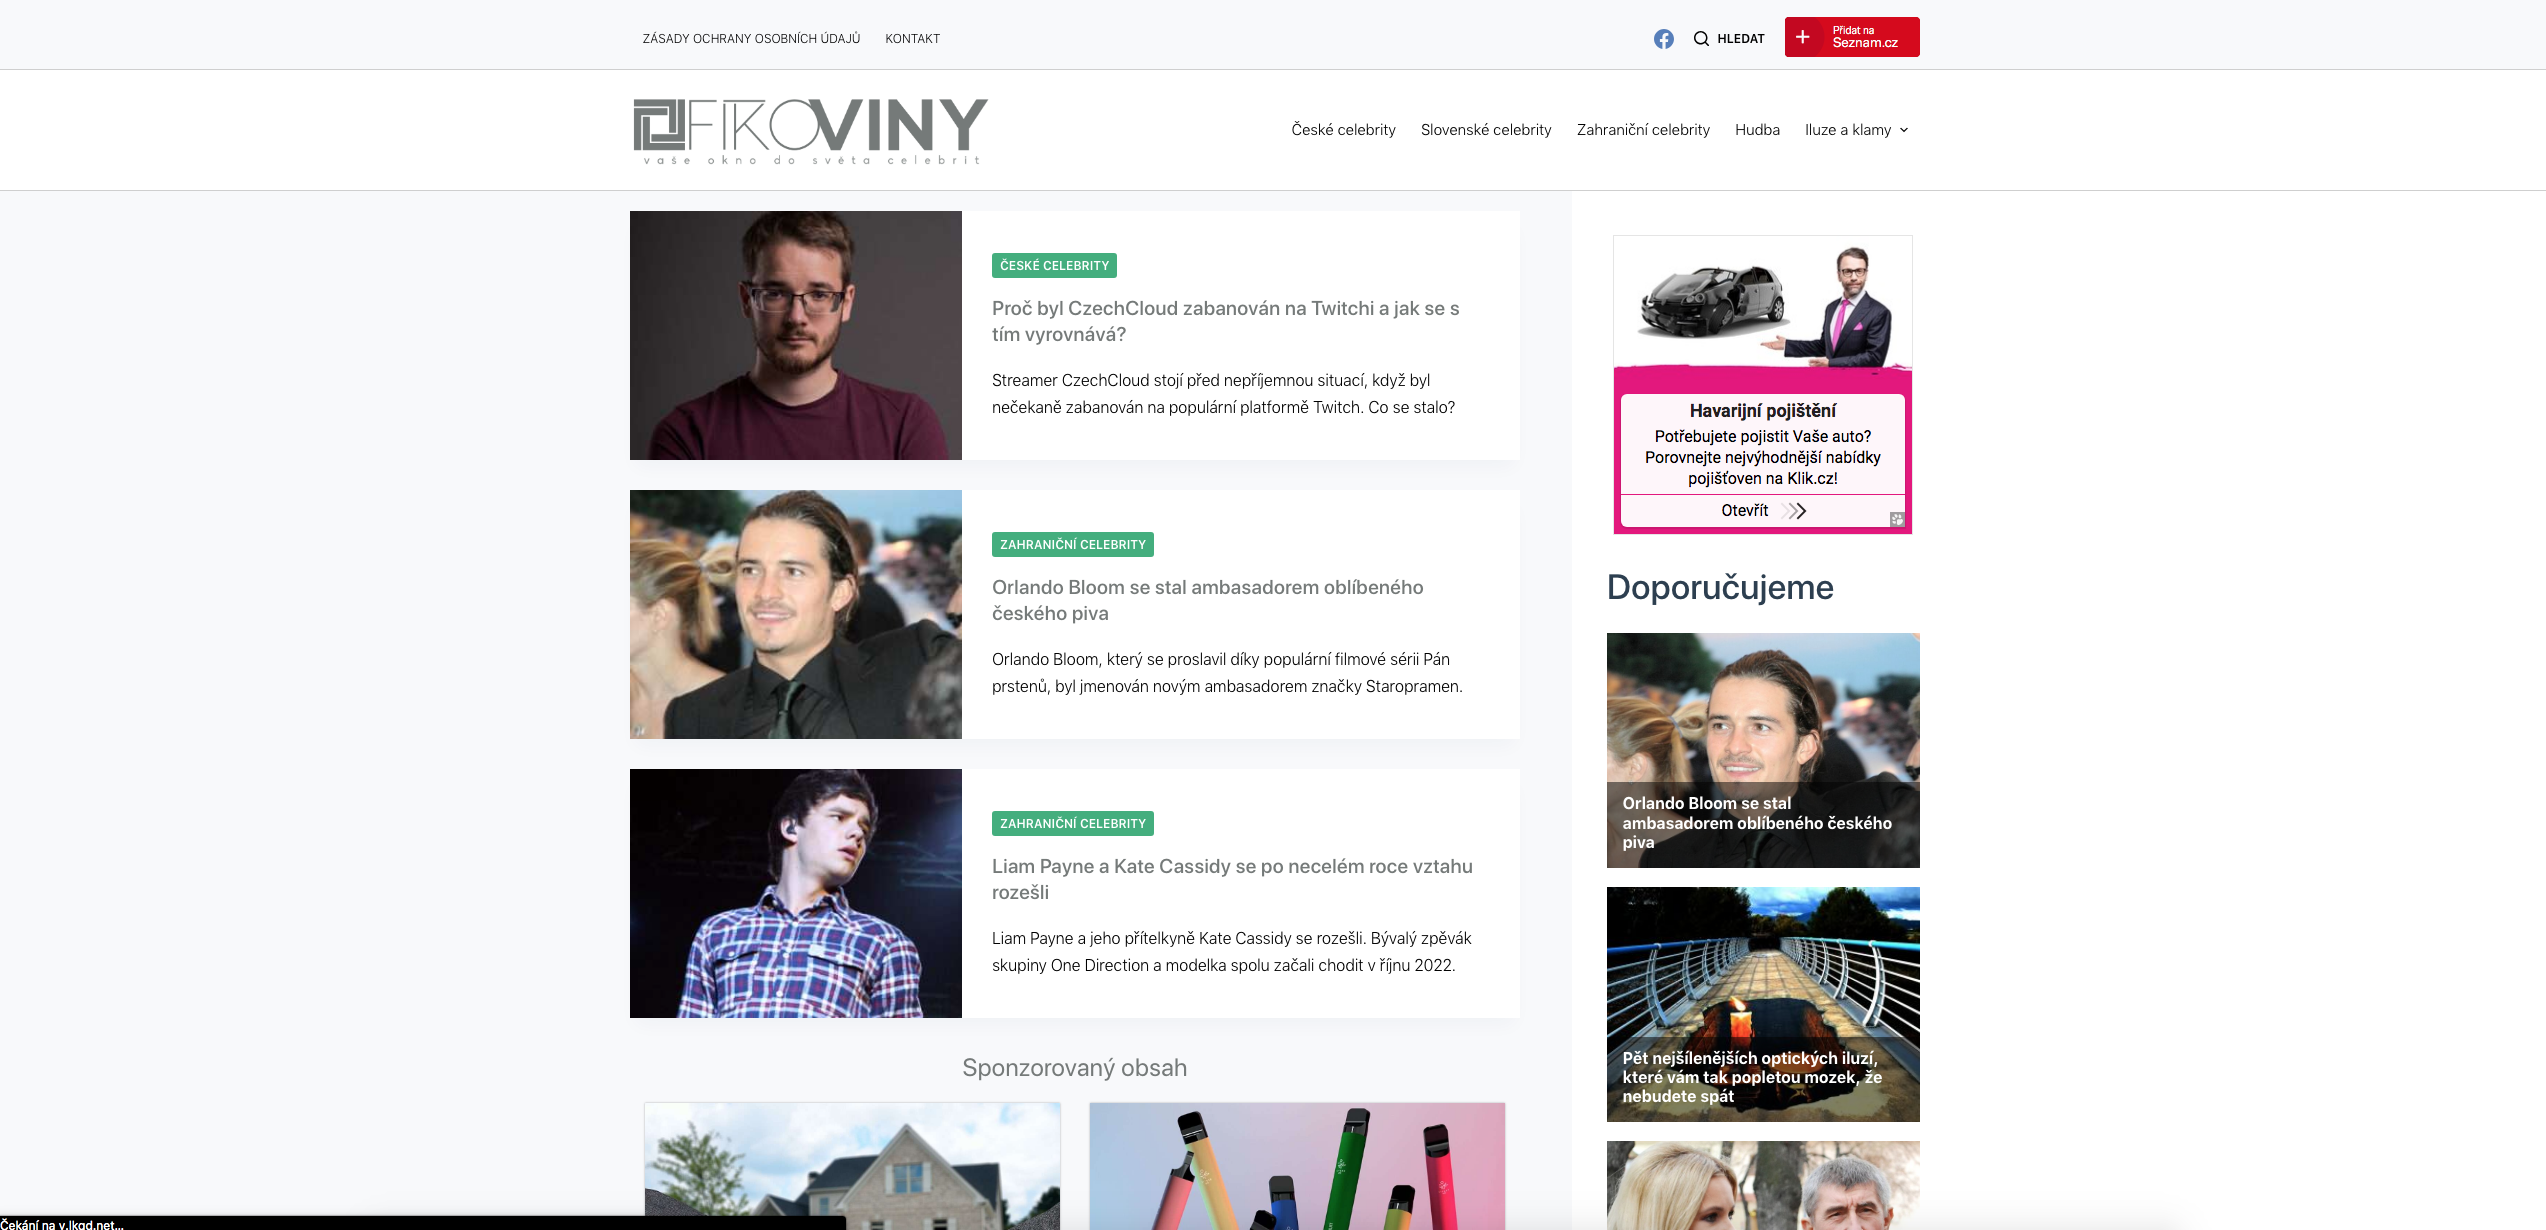Open České celebrity menu item

[1343, 130]
